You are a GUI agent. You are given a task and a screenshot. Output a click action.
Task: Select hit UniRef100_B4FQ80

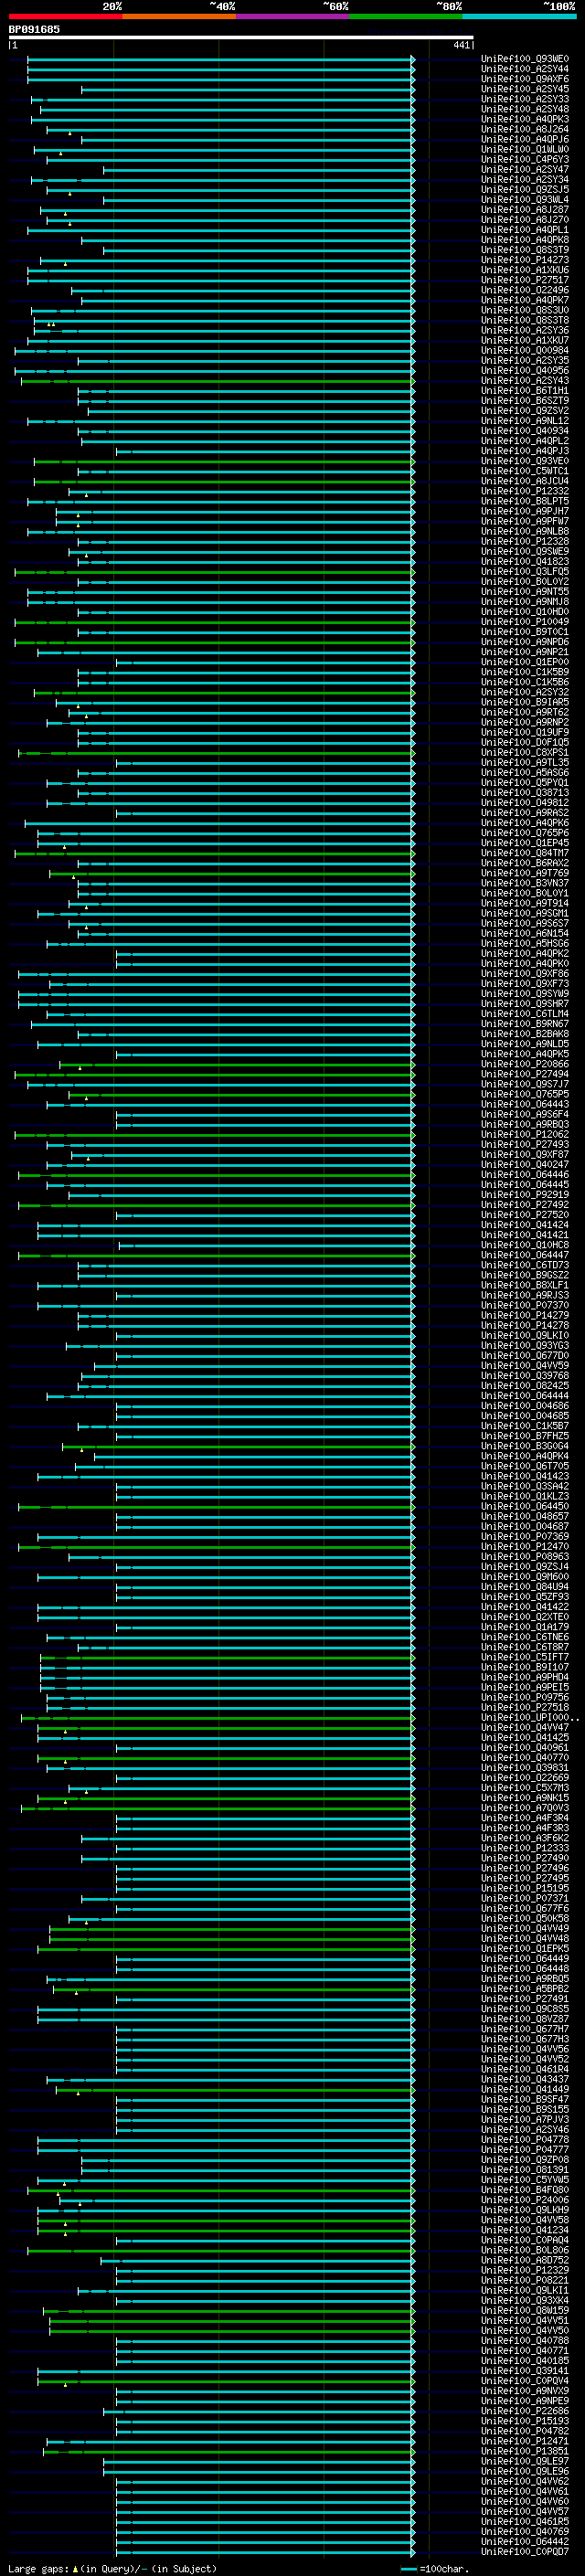click(x=525, y=2190)
